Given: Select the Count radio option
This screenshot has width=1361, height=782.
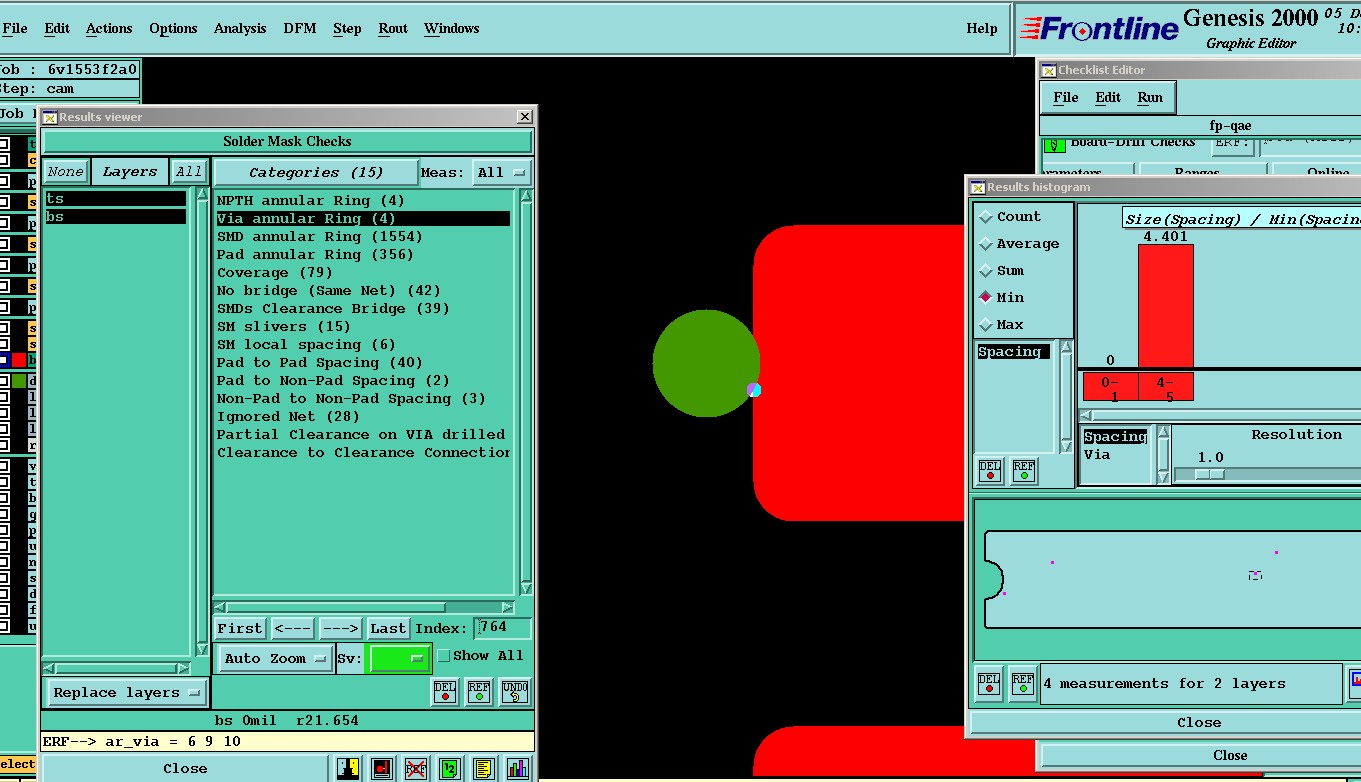Looking at the screenshot, I should pos(1010,216).
